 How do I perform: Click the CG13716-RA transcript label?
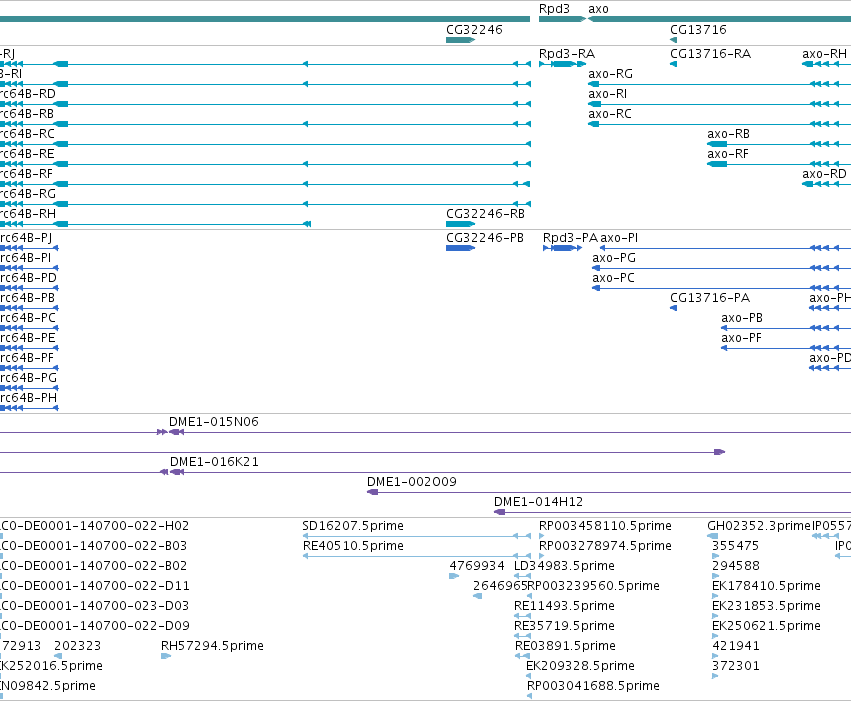tap(710, 54)
